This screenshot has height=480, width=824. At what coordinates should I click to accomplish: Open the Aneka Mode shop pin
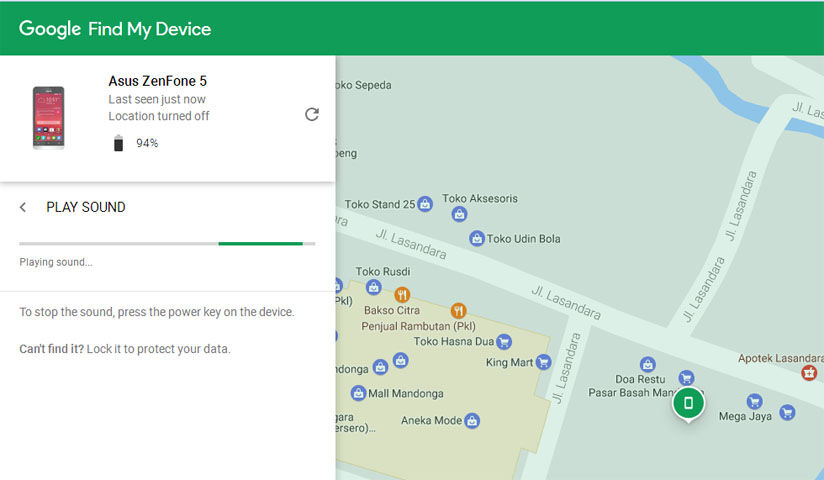[x=472, y=420]
